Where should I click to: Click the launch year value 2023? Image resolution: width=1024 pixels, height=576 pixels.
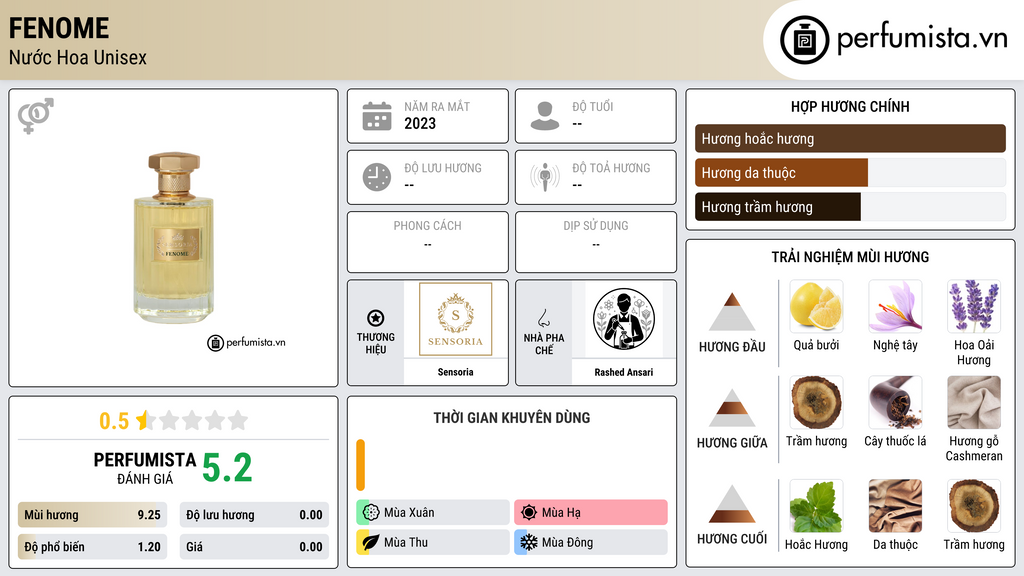point(420,123)
